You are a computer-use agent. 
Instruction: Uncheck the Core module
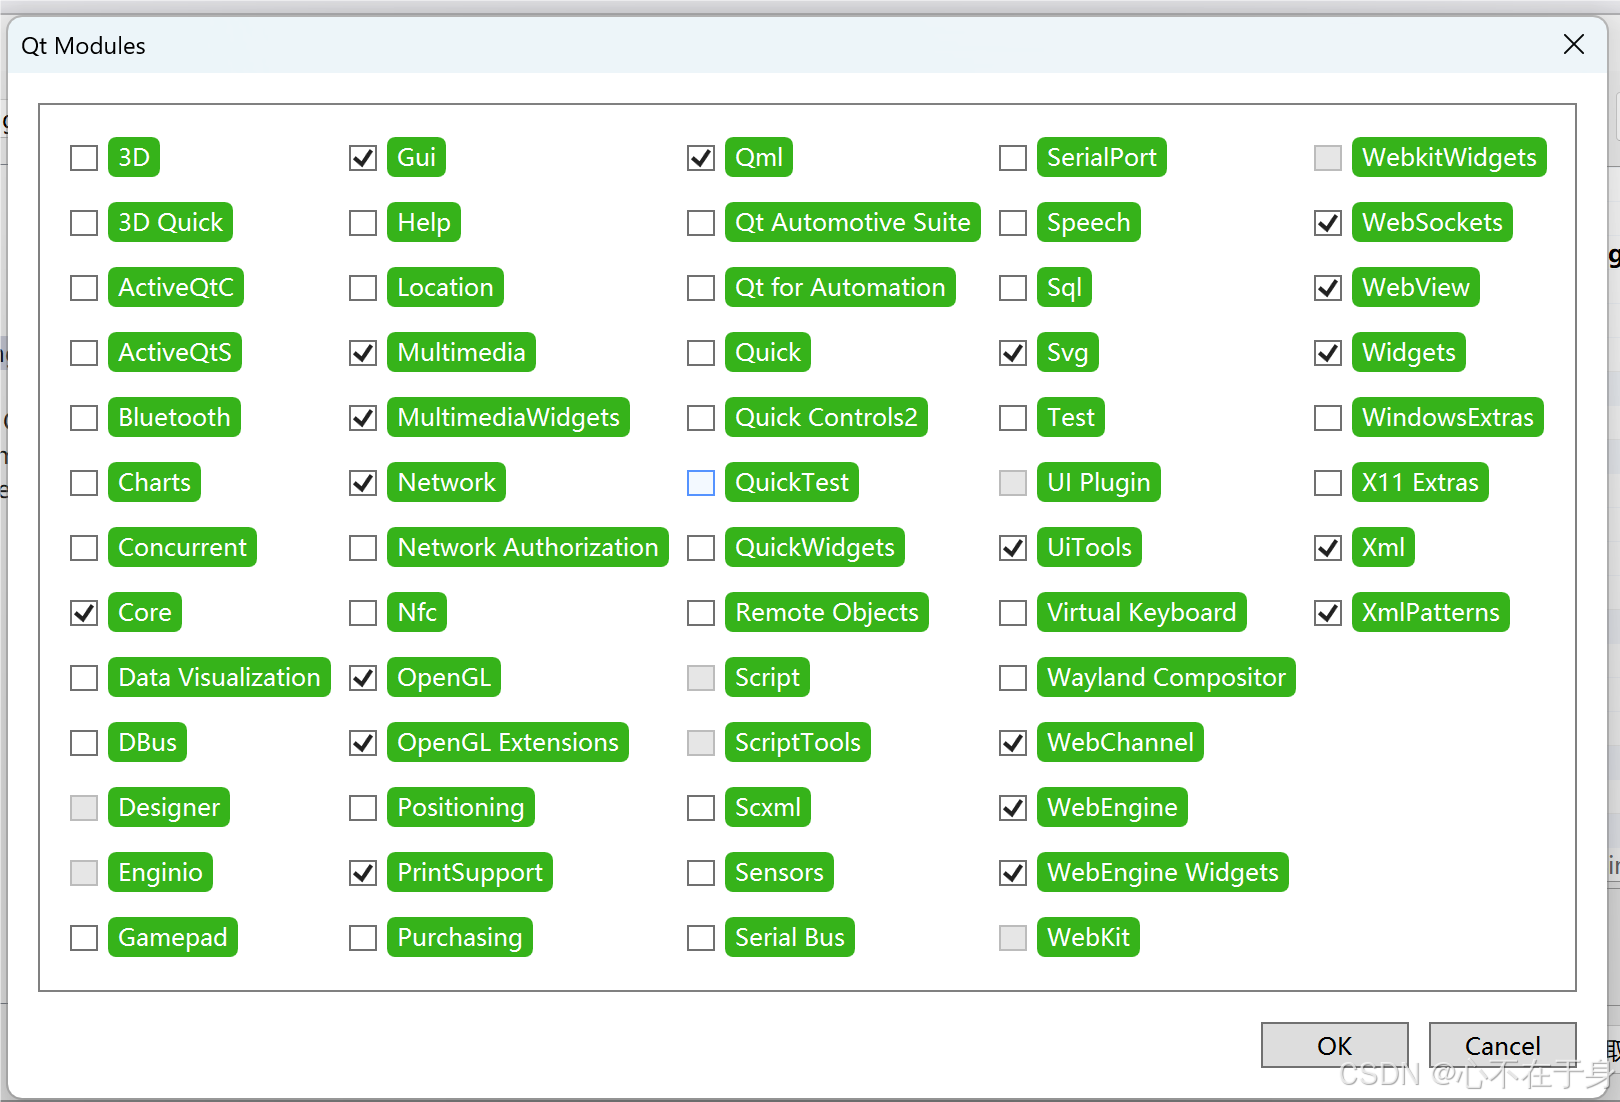coord(84,613)
